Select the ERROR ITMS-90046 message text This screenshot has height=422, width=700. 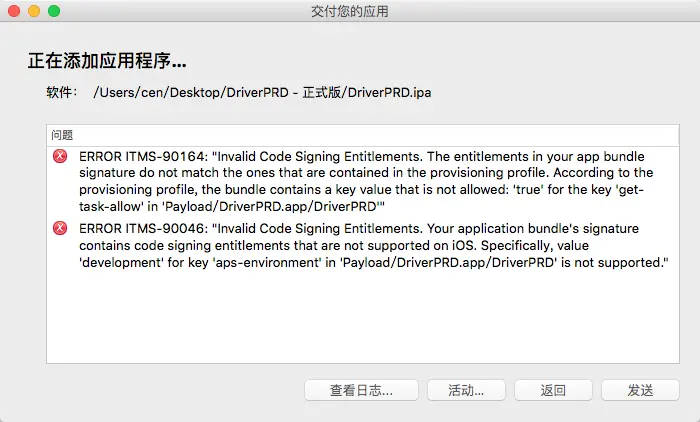pos(374,245)
